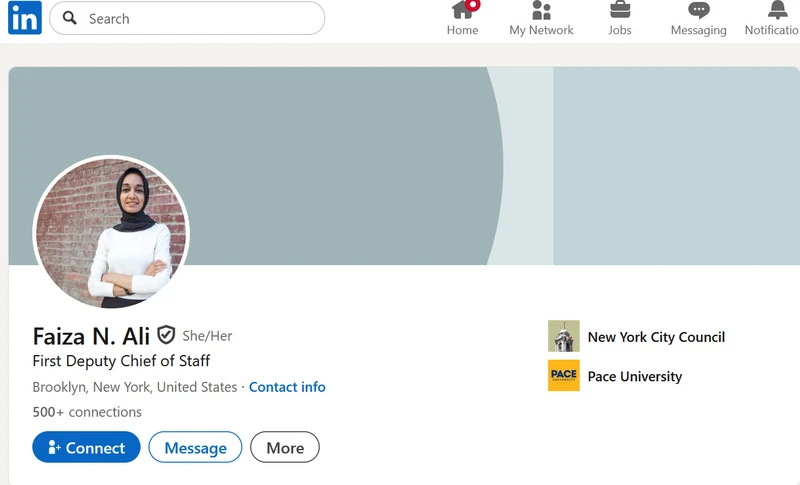Click the LinkedIn logo icon
Viewport: 800px width, 485px height.
(x=25, y=18)
